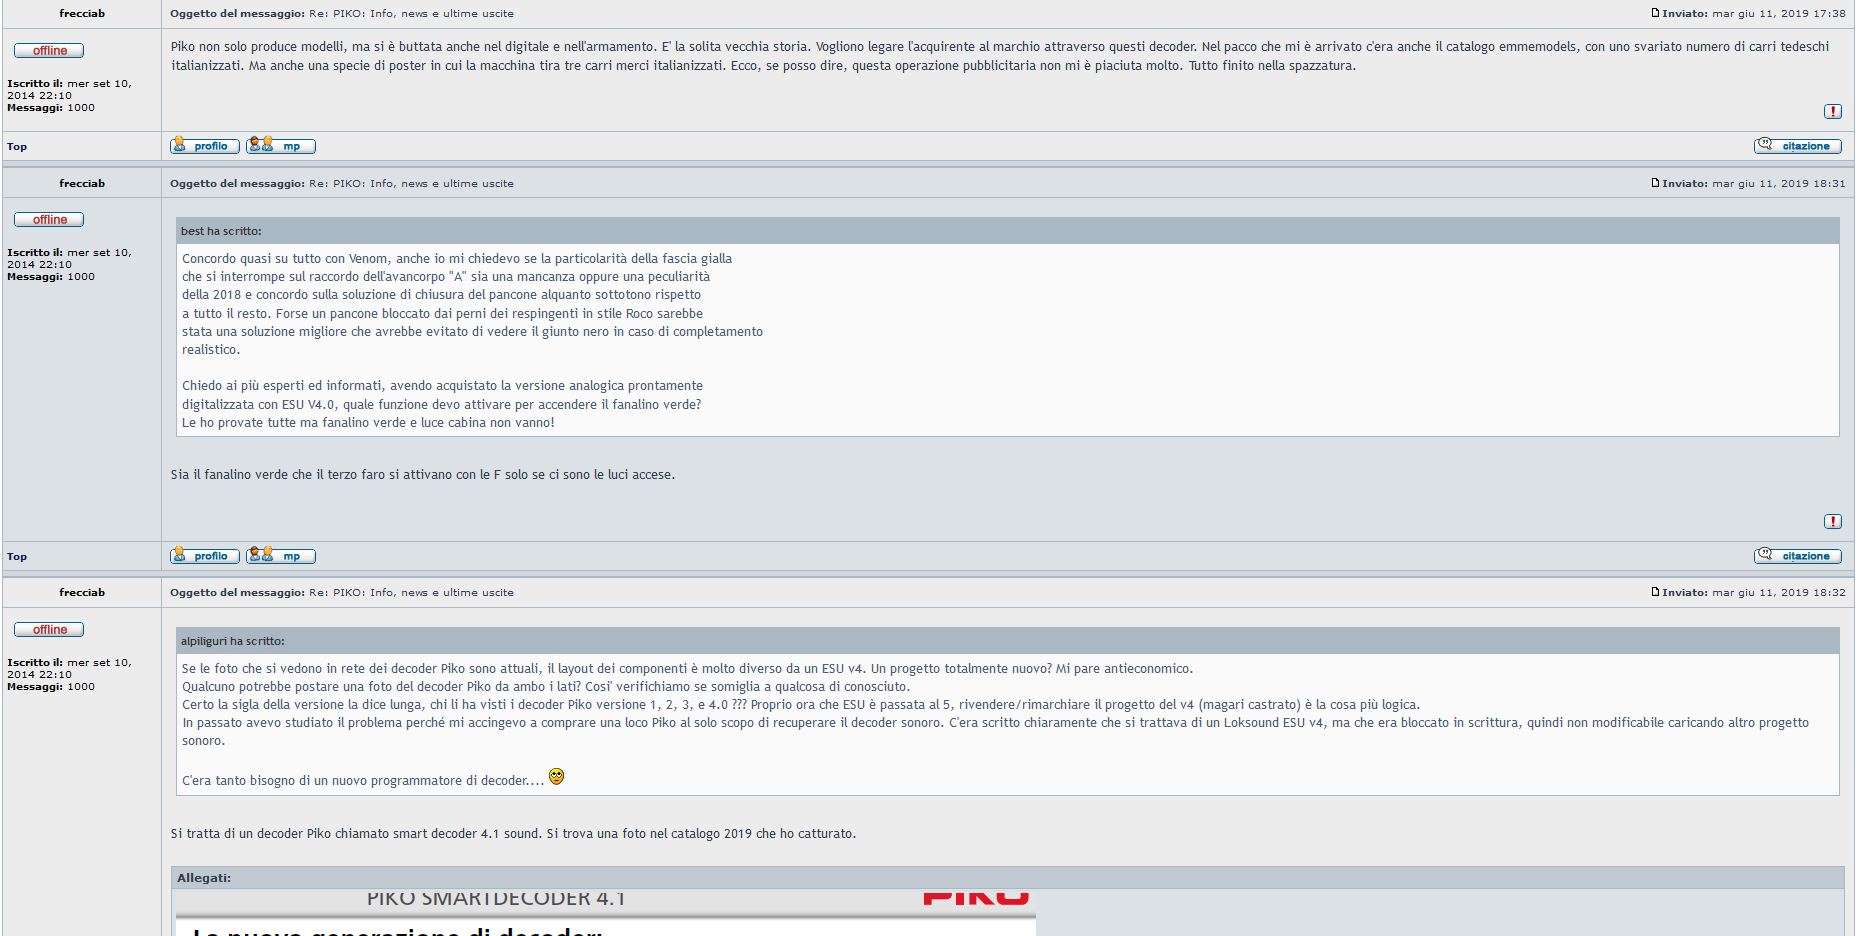Open frecciab username on the 18:32 post
1874x936 pixels.
[x=82, y=592]
